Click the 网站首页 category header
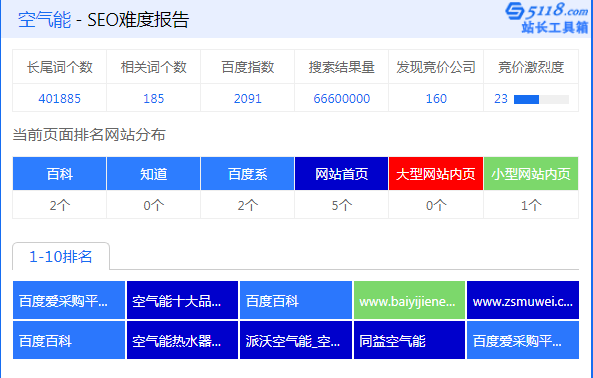 click(342, 174)
